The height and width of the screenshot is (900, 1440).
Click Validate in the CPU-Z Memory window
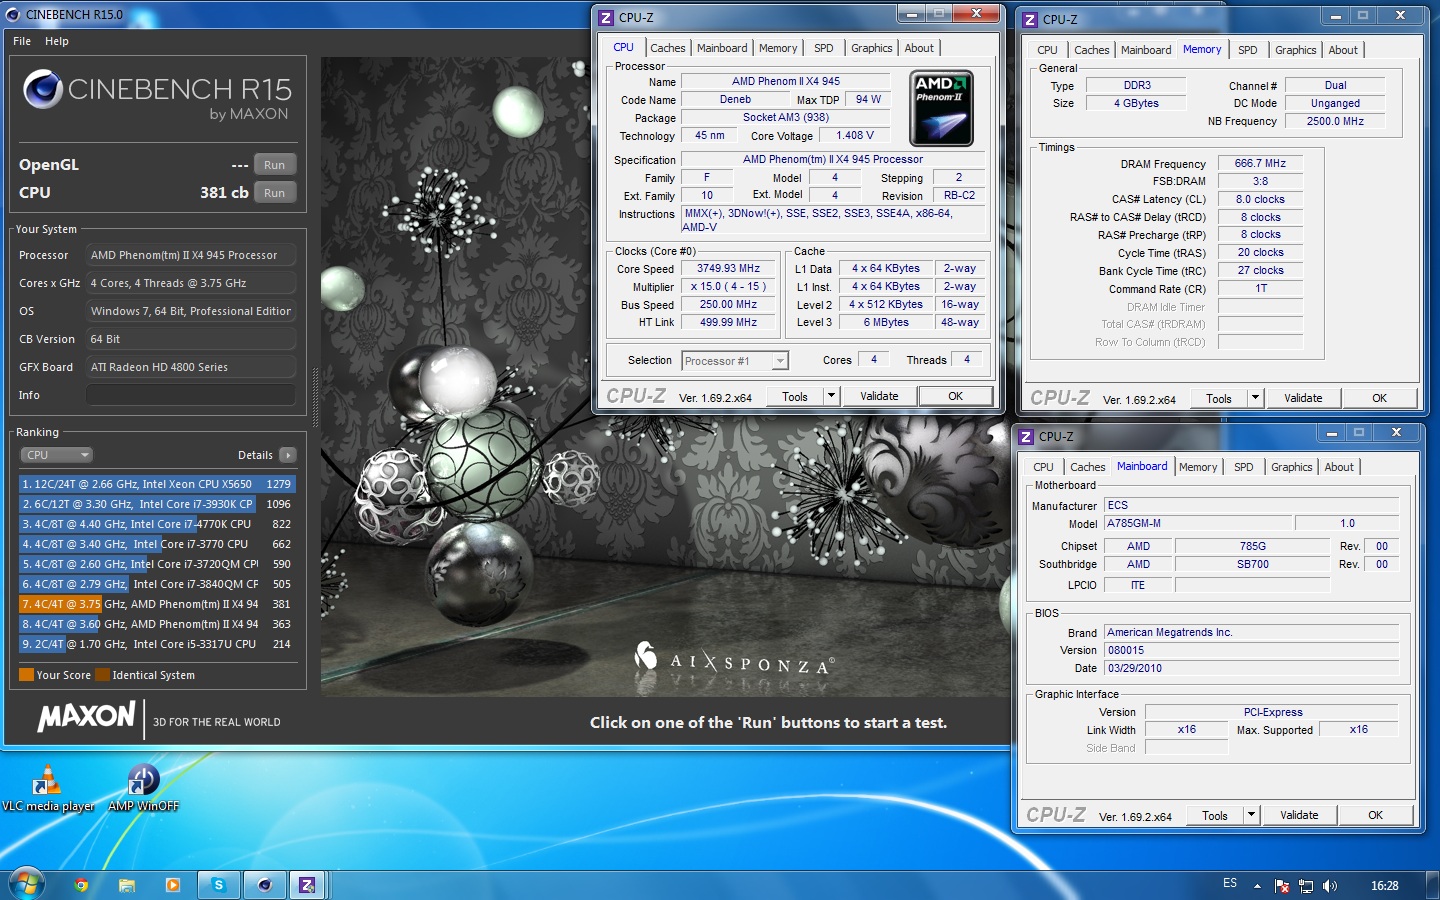[x=1303, y=399]
